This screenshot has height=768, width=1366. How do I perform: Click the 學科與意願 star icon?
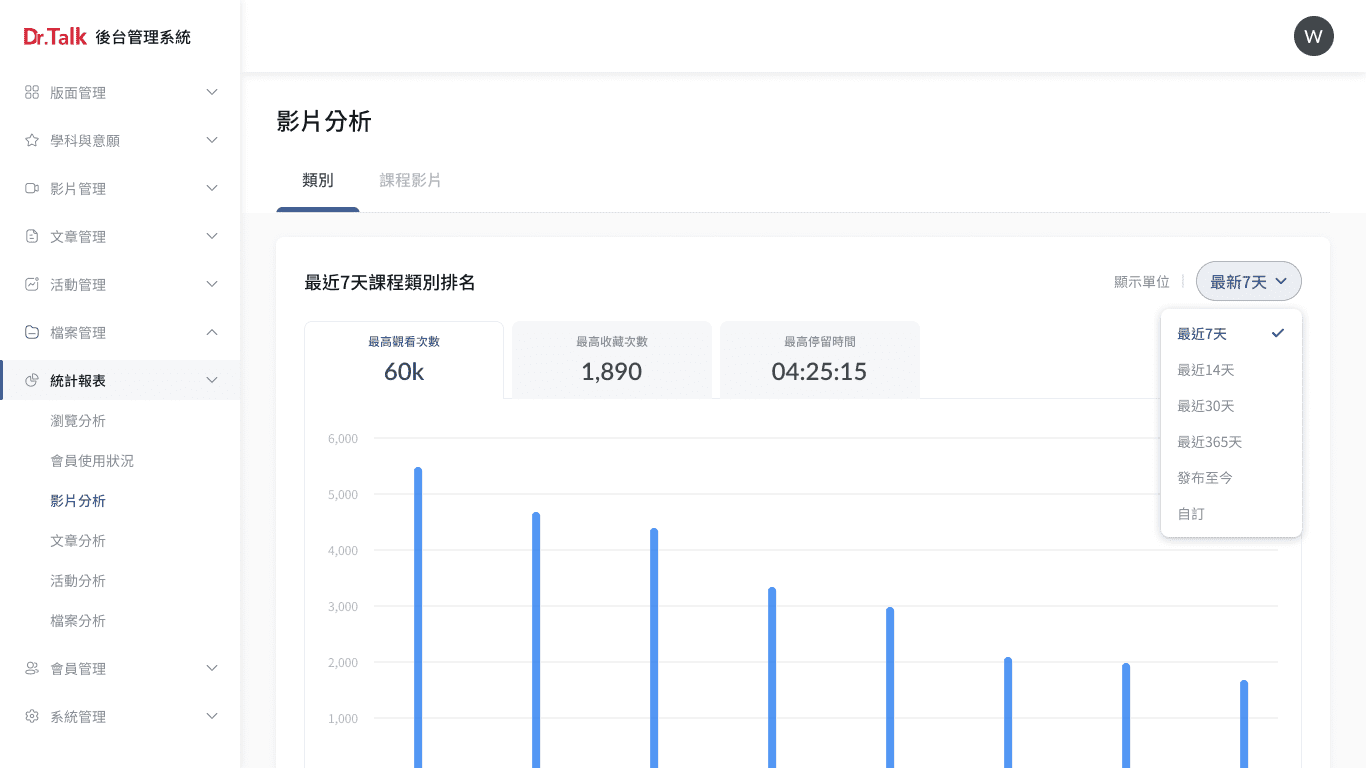pyautogui.click(x=32, y=140)
